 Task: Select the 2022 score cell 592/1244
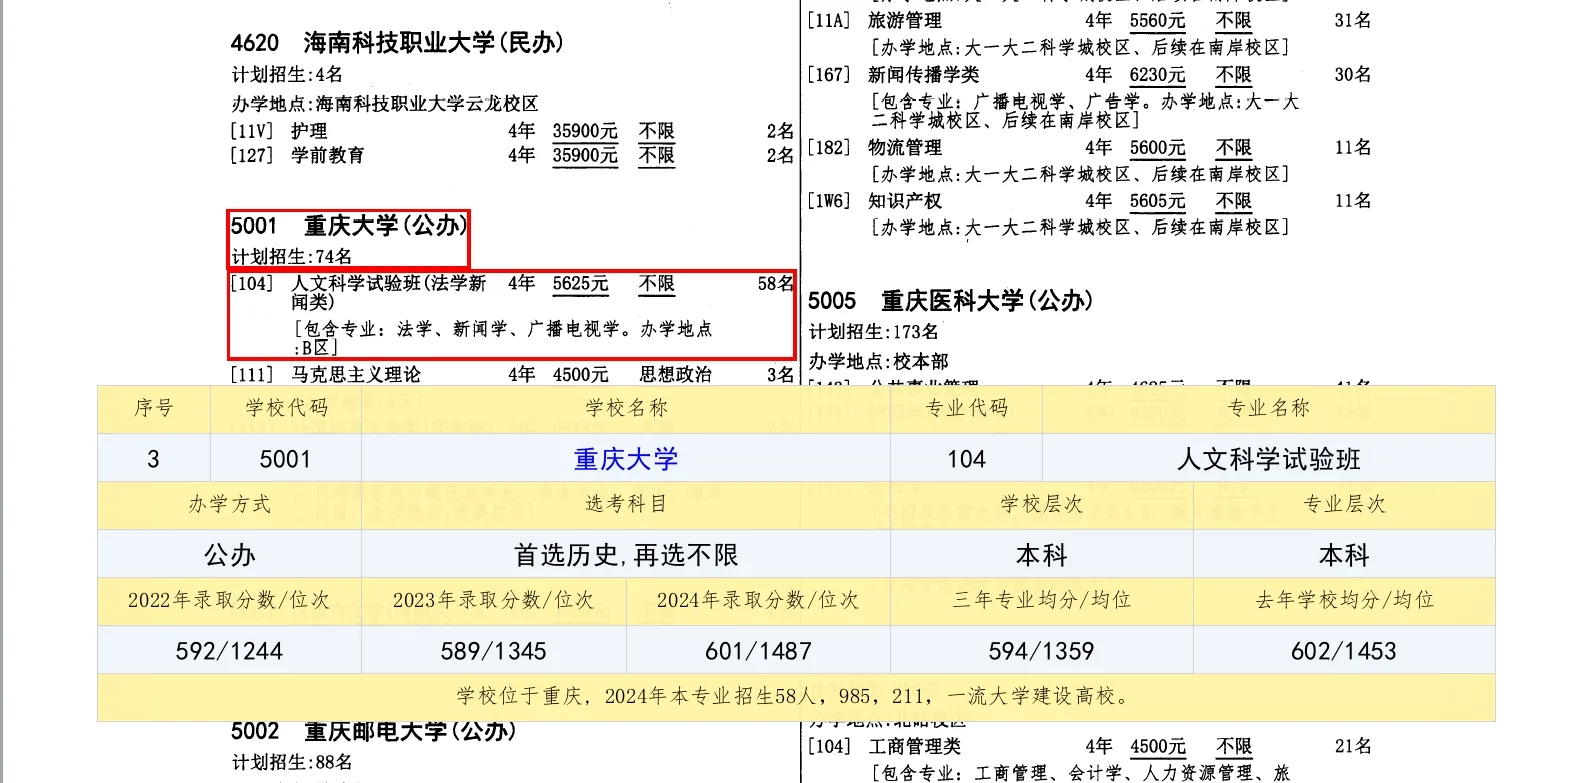point(229,651)
